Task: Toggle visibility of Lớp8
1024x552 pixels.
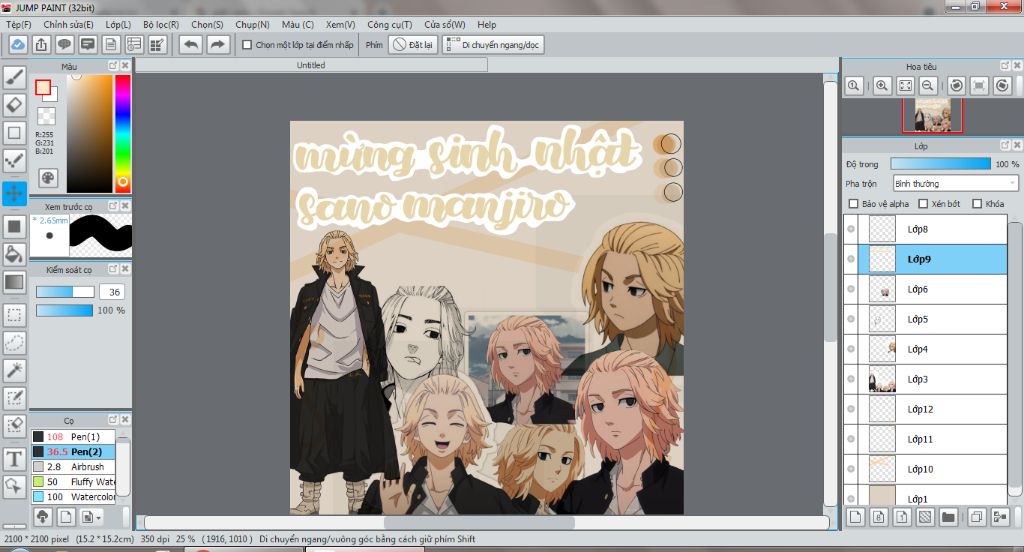Action: [x=851, y=229]
